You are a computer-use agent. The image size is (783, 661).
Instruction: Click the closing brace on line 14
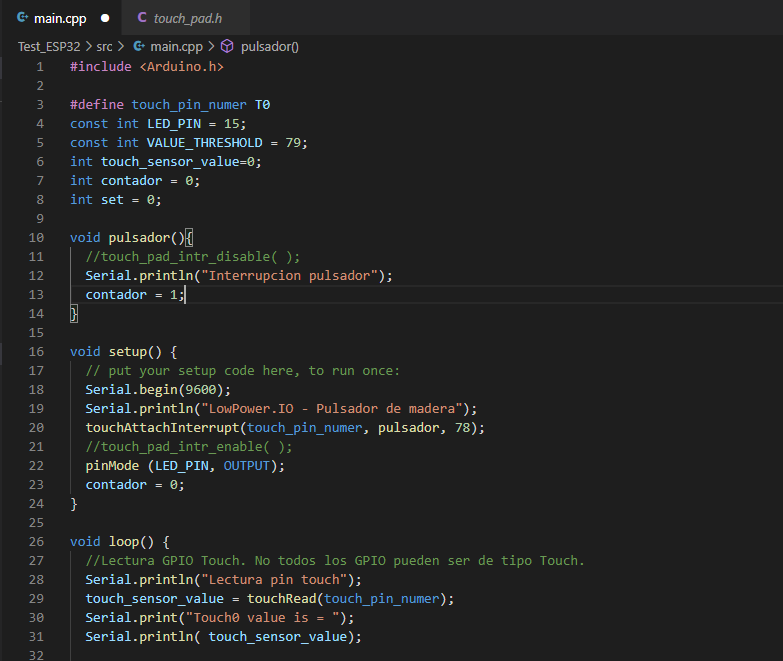point(74,314)
